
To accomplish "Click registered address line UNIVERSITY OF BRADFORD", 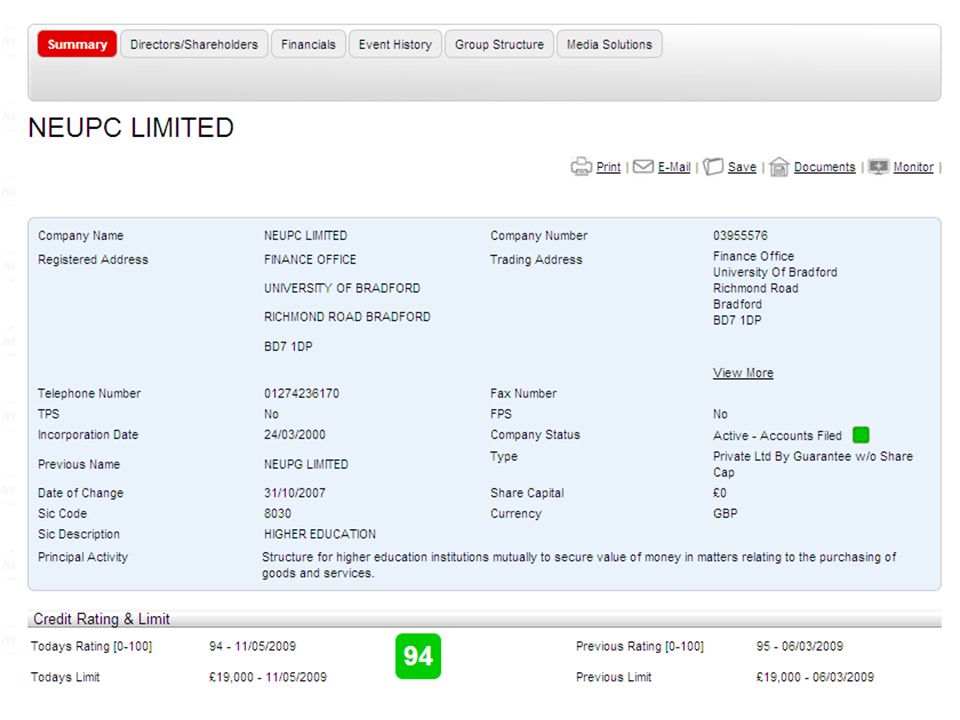I will point(342,288).
